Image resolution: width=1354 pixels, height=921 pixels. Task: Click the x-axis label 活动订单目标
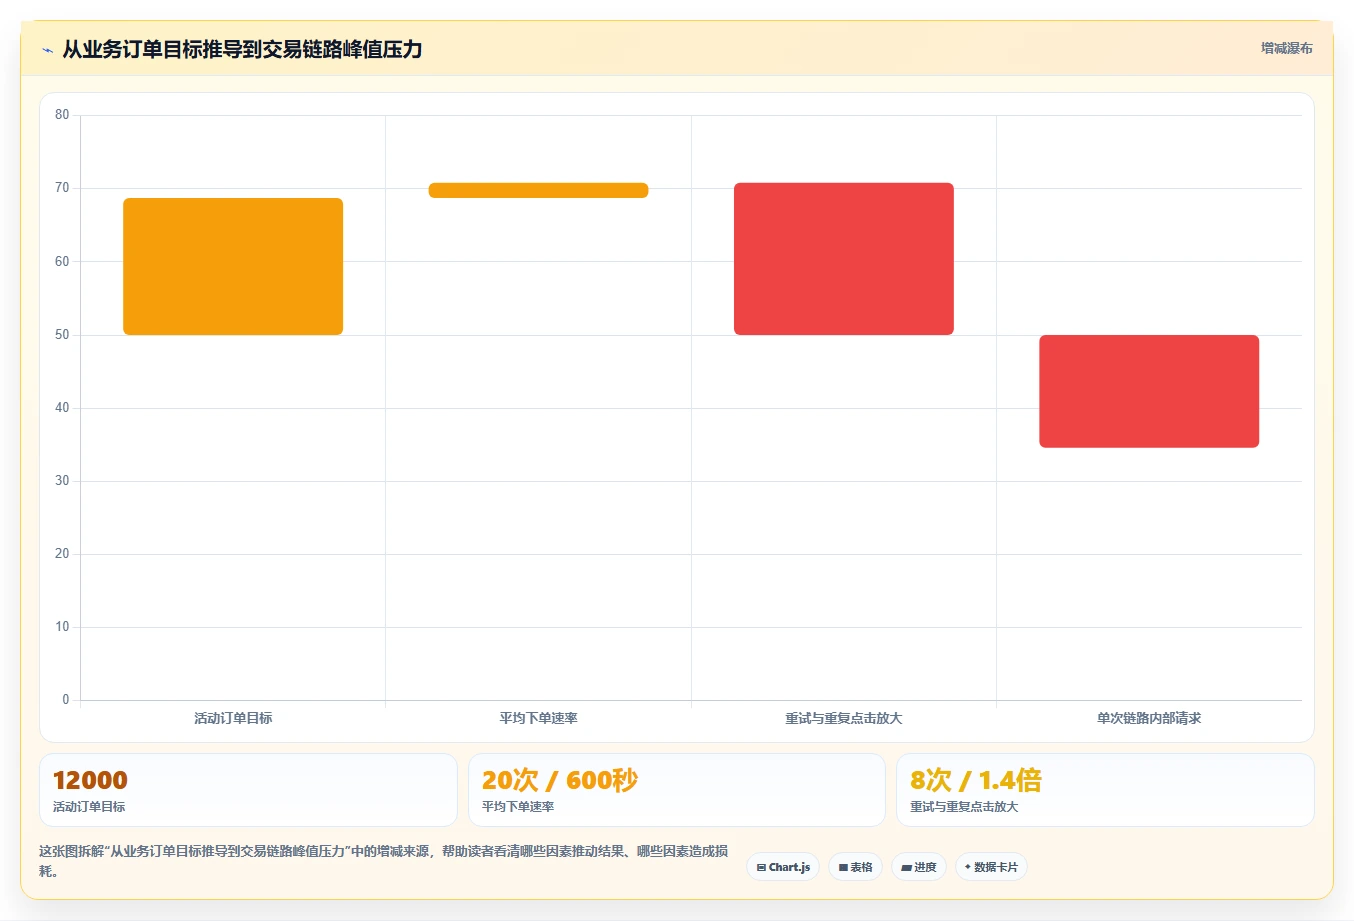click(x=233, y=718)
